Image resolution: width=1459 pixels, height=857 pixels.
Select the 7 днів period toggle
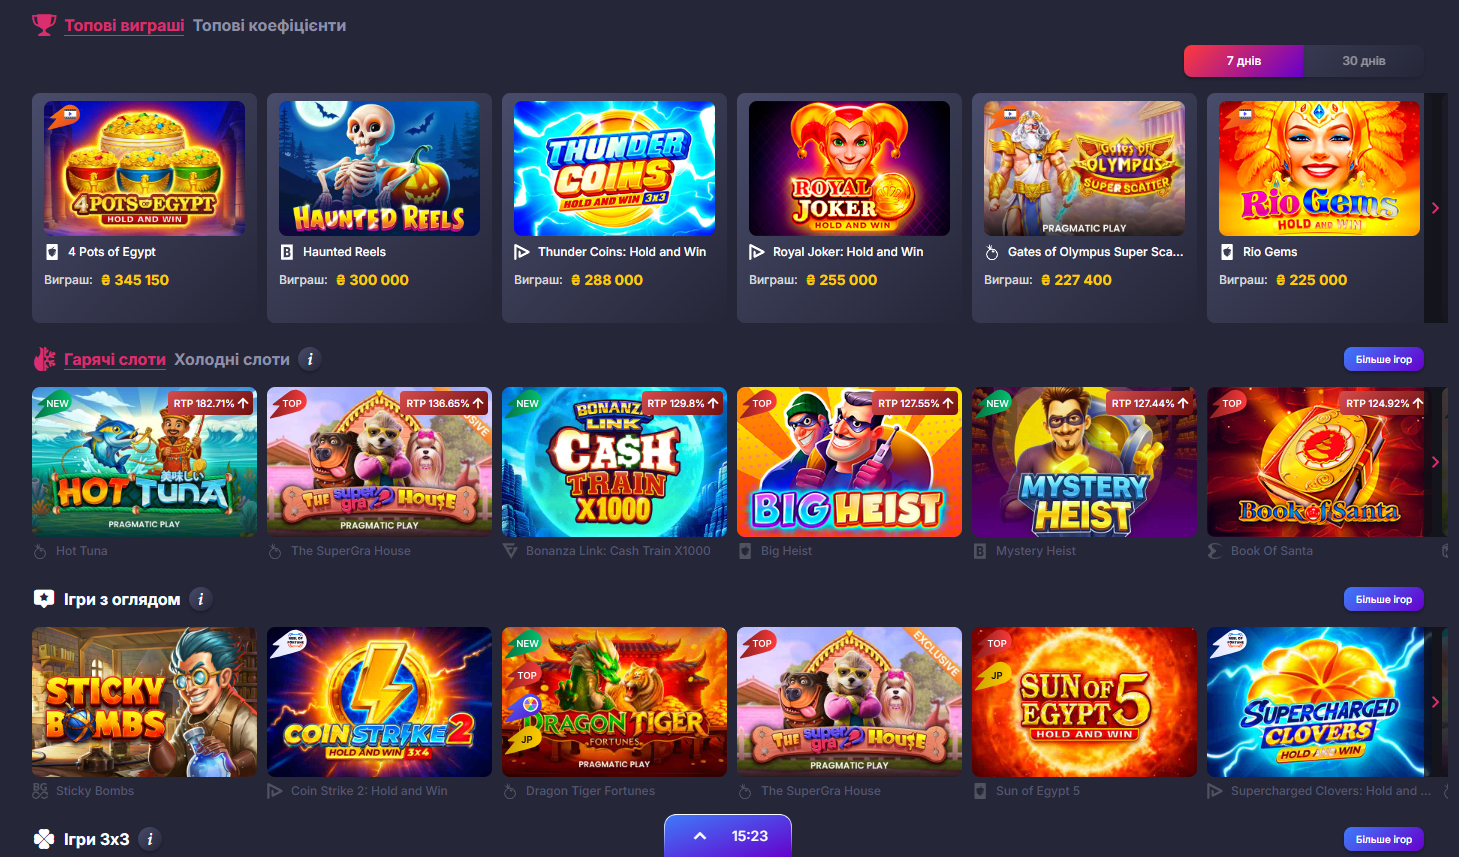click(1244, 61)
